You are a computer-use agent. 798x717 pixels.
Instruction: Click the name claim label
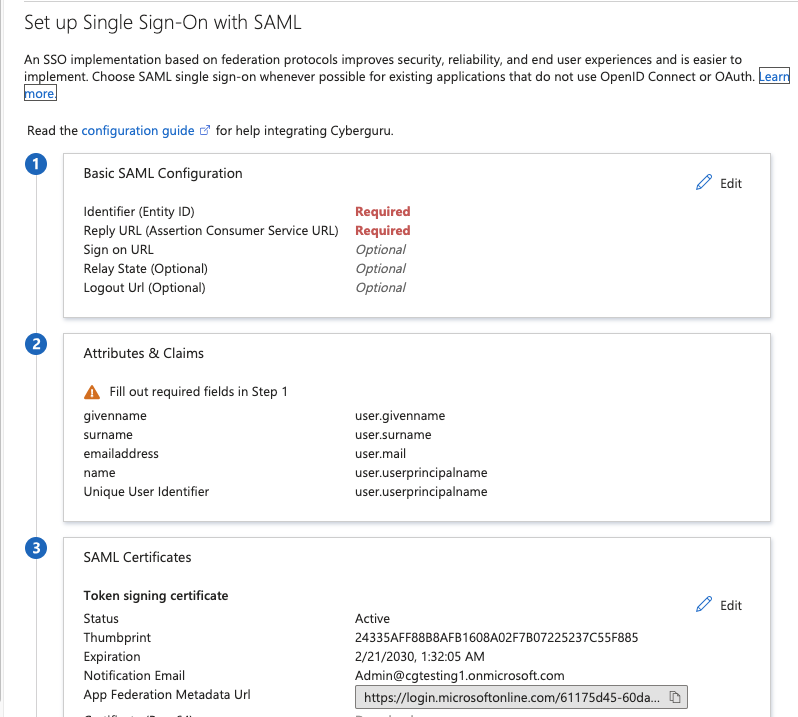pos(99,473)
